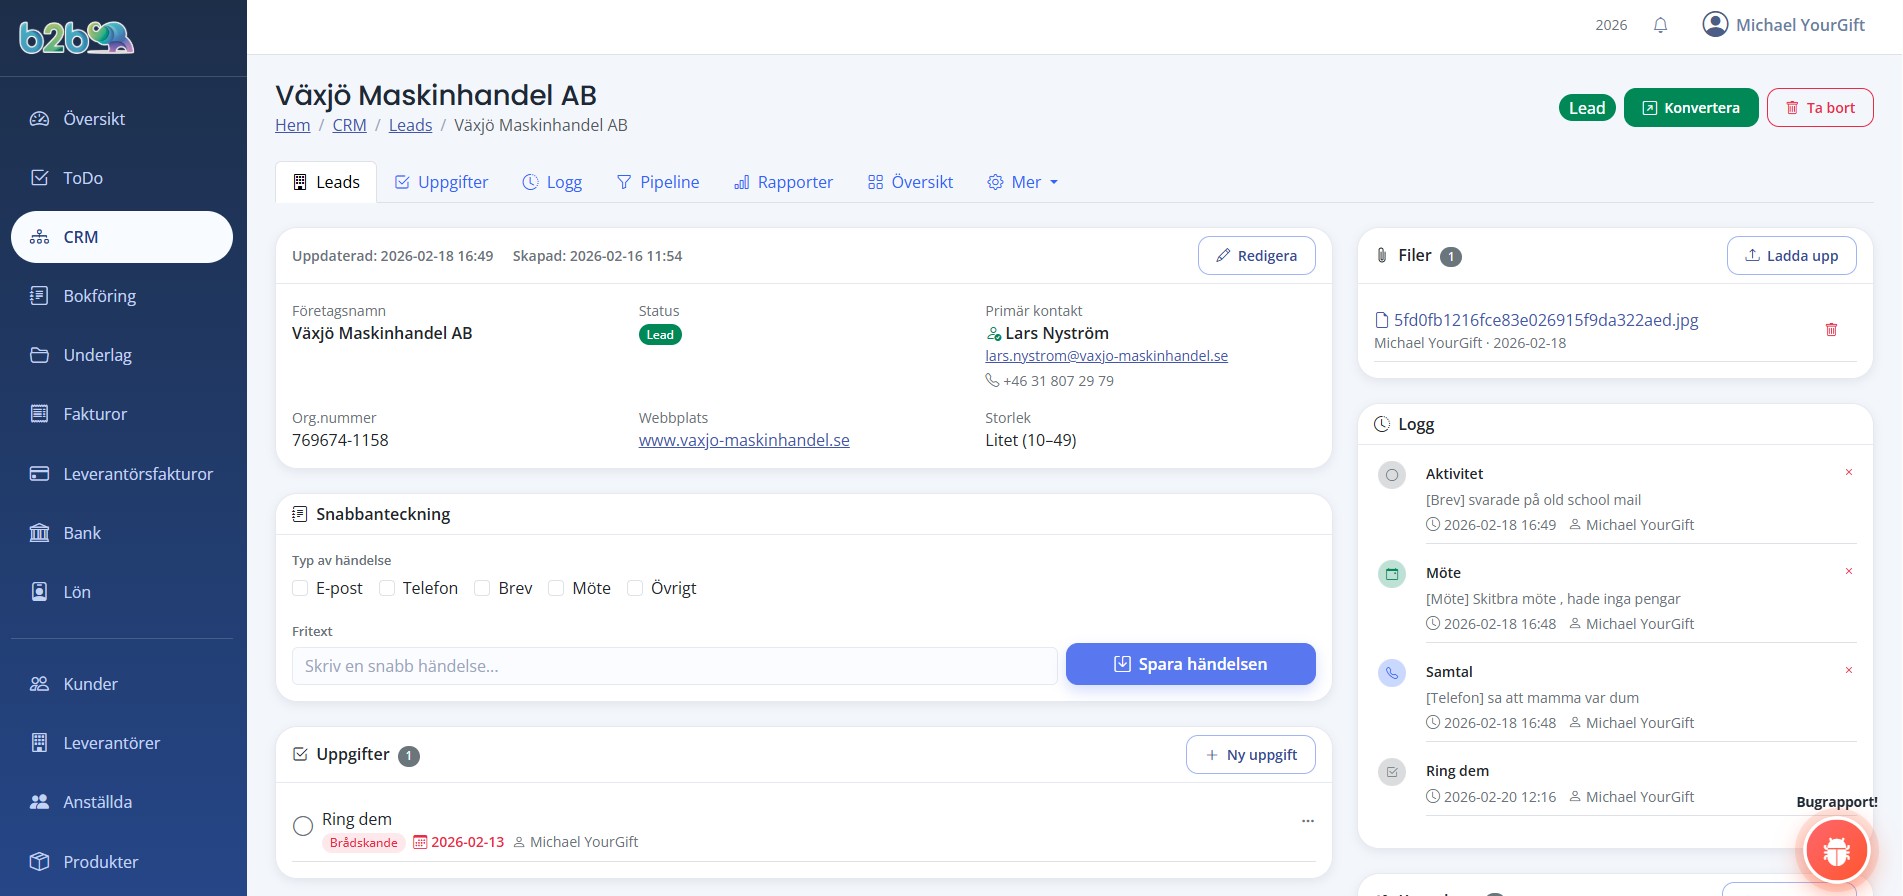Delete the uploaded jpg file via trash icon

coord(1831,329)
